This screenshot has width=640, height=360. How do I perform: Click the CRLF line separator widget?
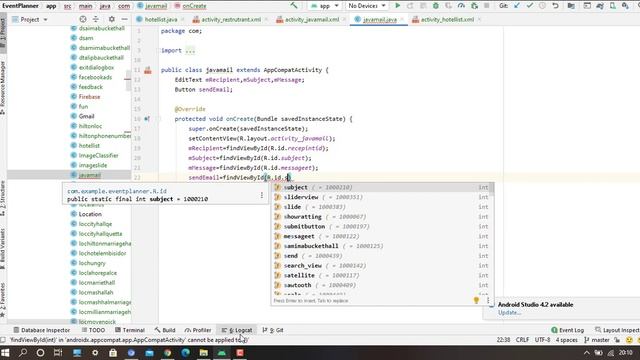coord(522,340)
